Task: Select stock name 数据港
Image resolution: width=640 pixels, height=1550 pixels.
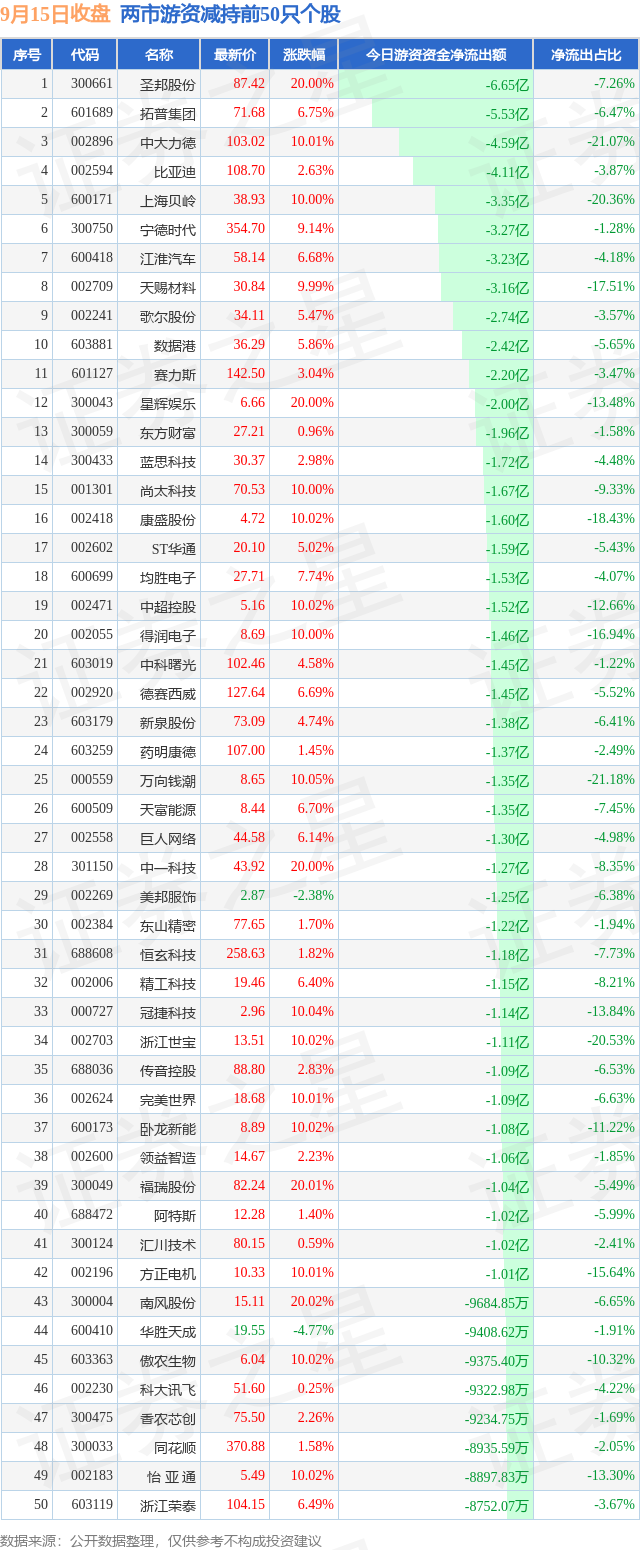Action: point(175,345)
